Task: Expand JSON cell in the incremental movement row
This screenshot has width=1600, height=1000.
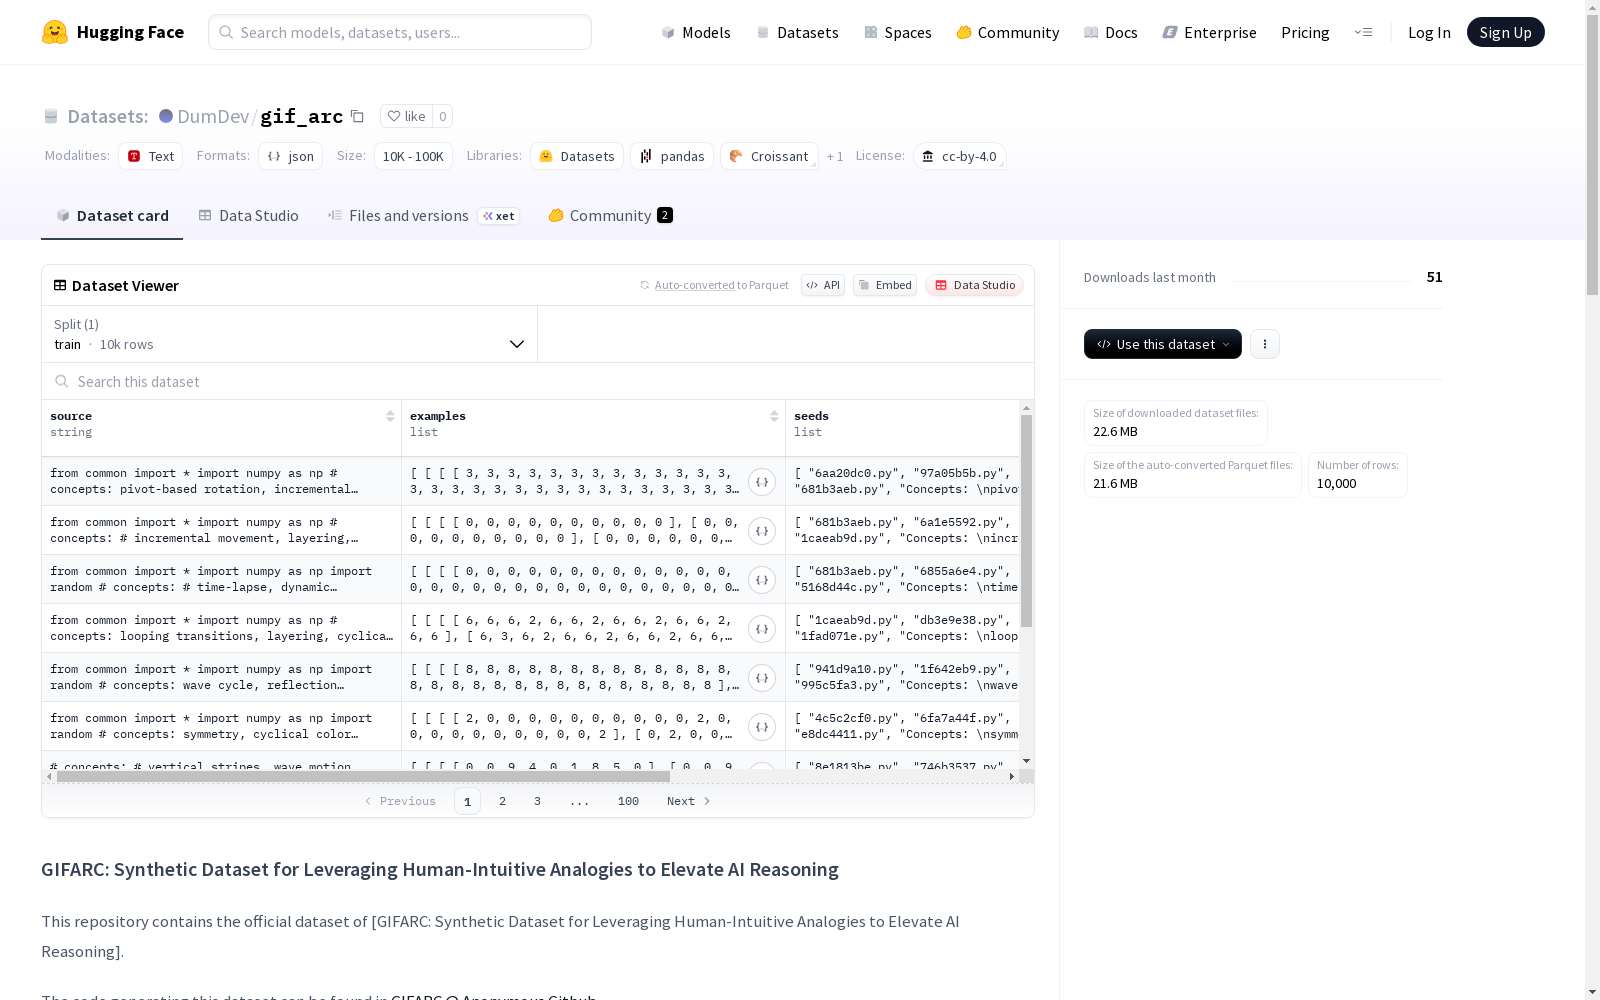Action: point(762,531)
